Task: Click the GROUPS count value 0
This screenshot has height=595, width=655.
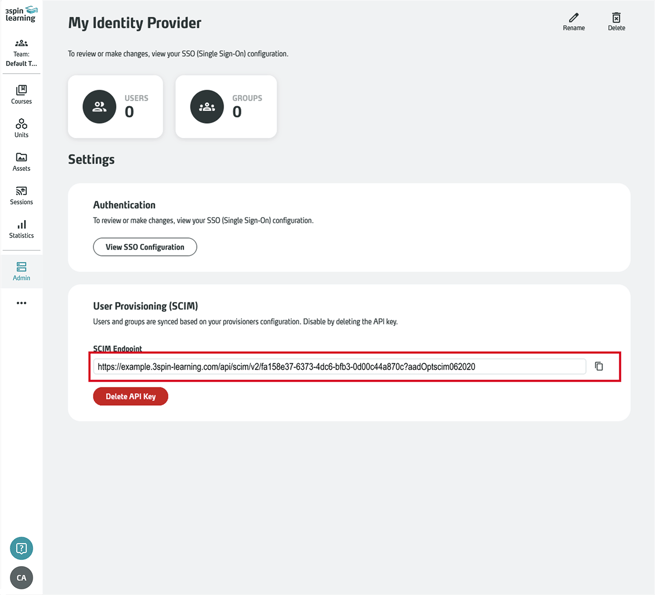Action: (237, 112)
